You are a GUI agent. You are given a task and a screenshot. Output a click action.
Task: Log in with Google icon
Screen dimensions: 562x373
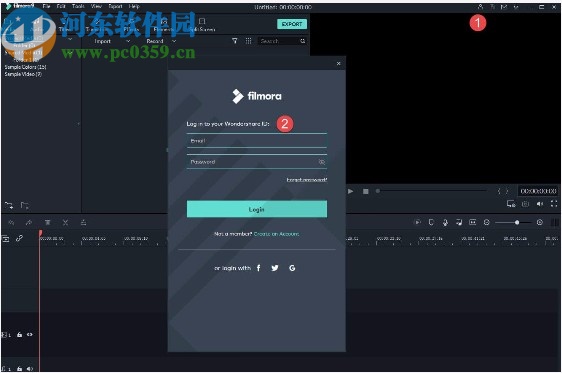point(292,268)
